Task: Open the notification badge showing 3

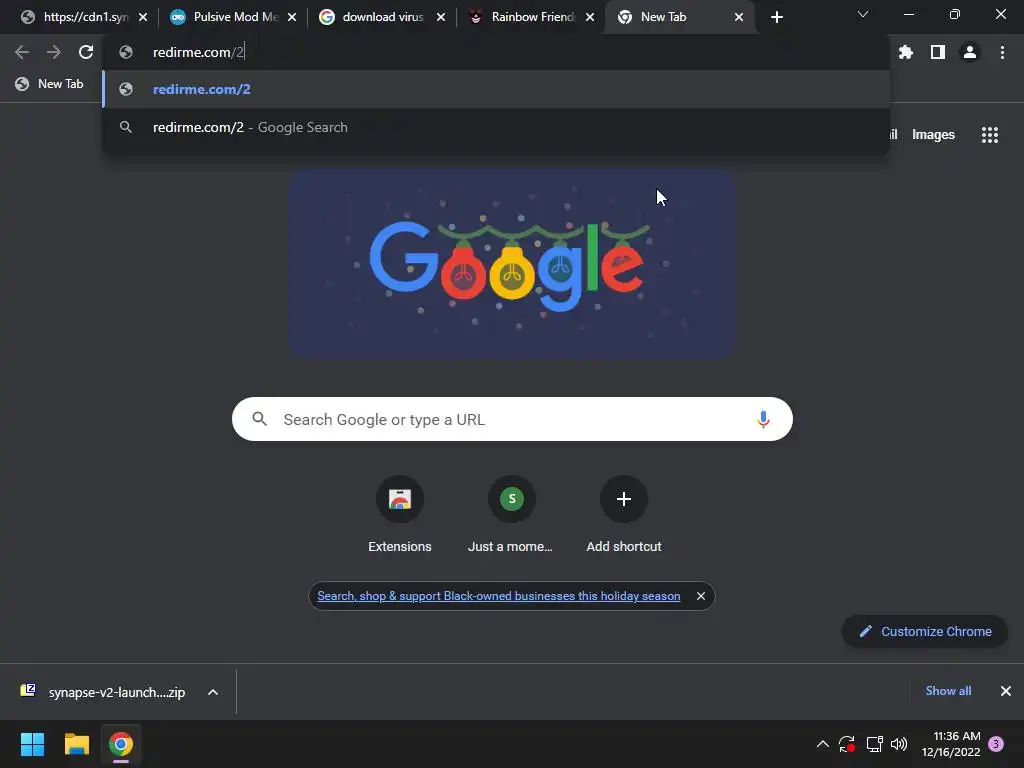Action: [996, 744]
